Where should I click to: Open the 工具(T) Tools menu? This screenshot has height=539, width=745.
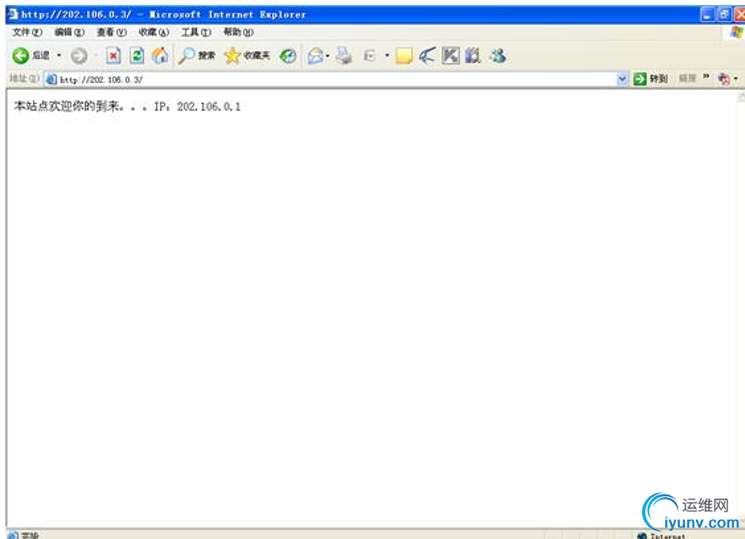[196, 32]
